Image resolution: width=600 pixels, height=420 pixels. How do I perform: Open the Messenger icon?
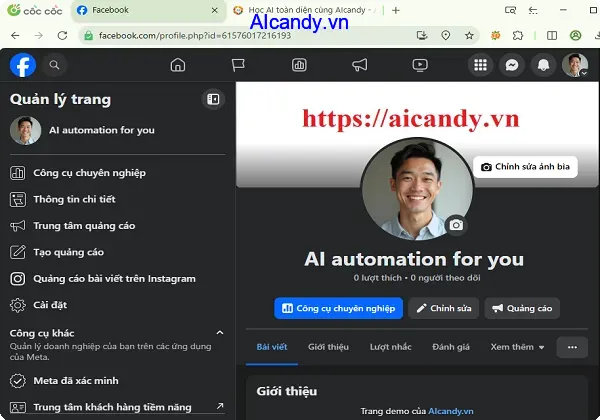click(512, 65)
